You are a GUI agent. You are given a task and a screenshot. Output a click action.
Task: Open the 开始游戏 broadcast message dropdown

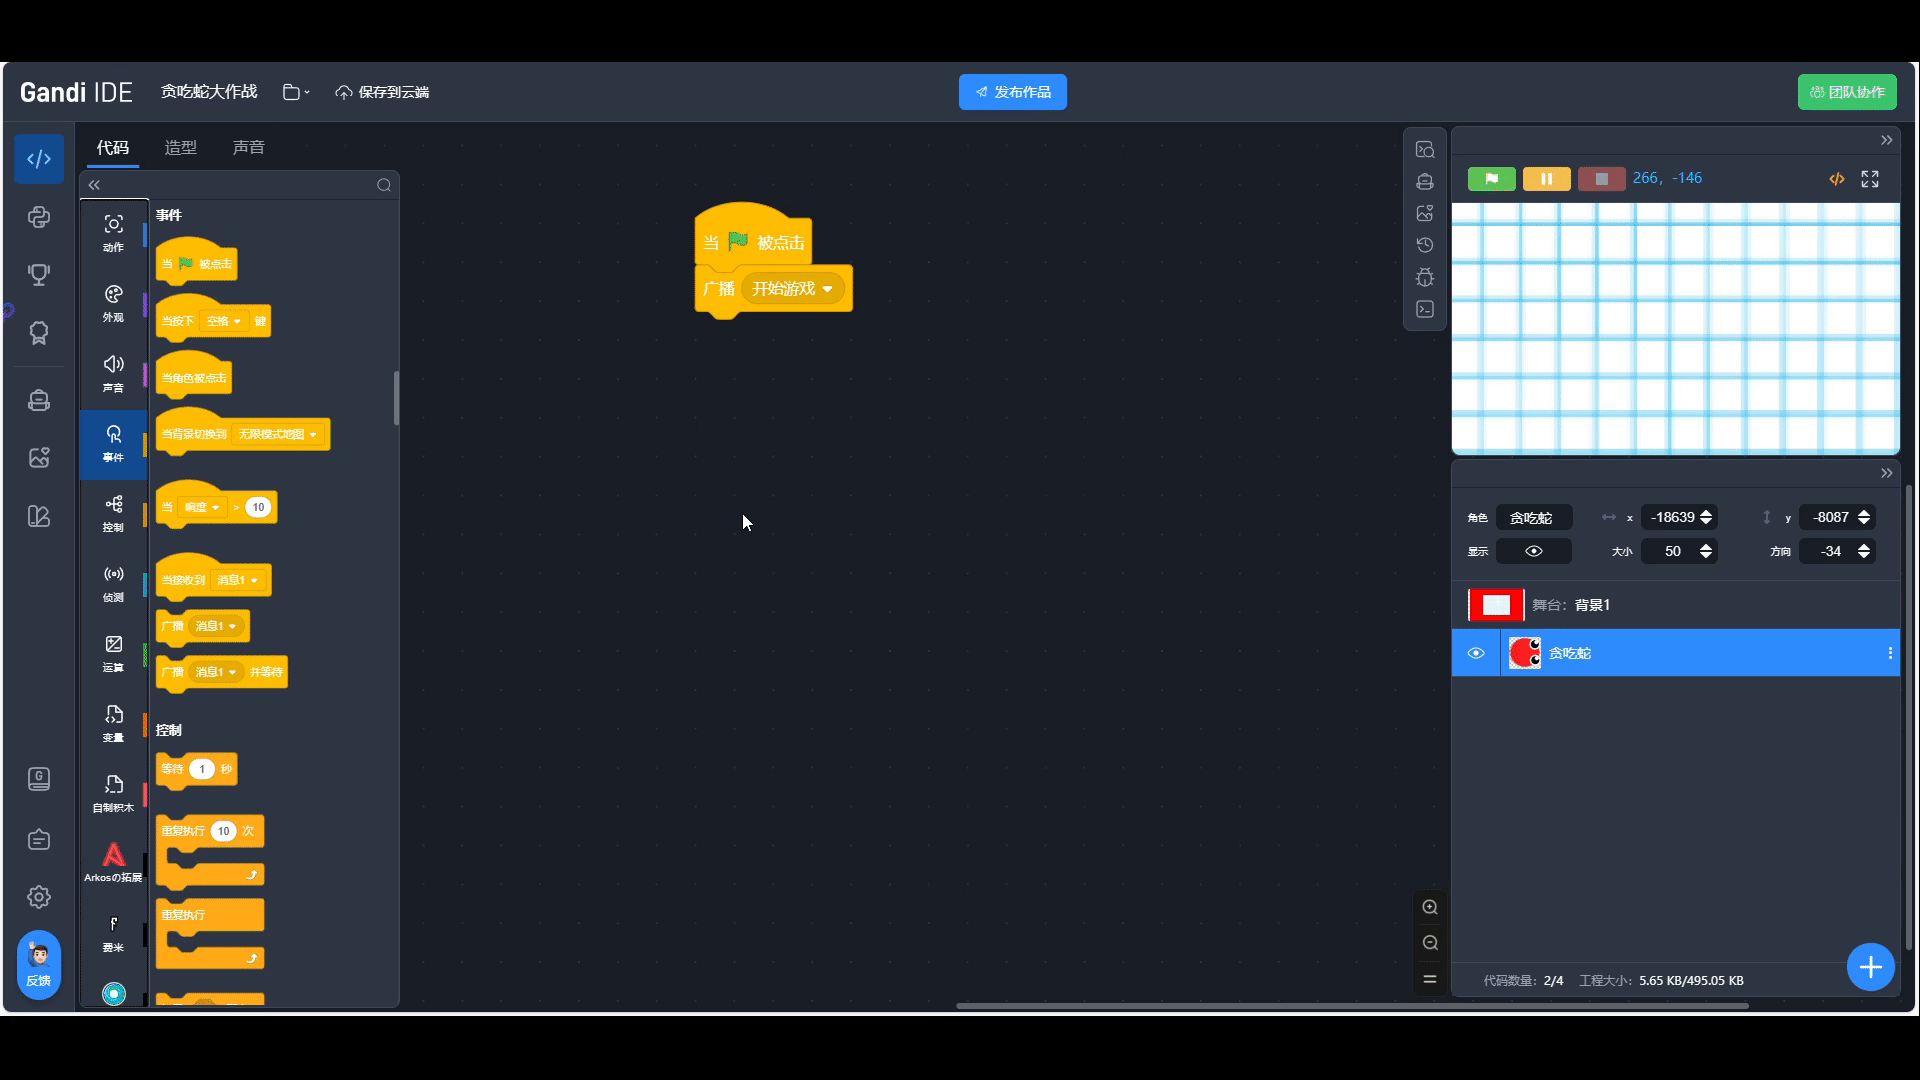coord(794,289)
